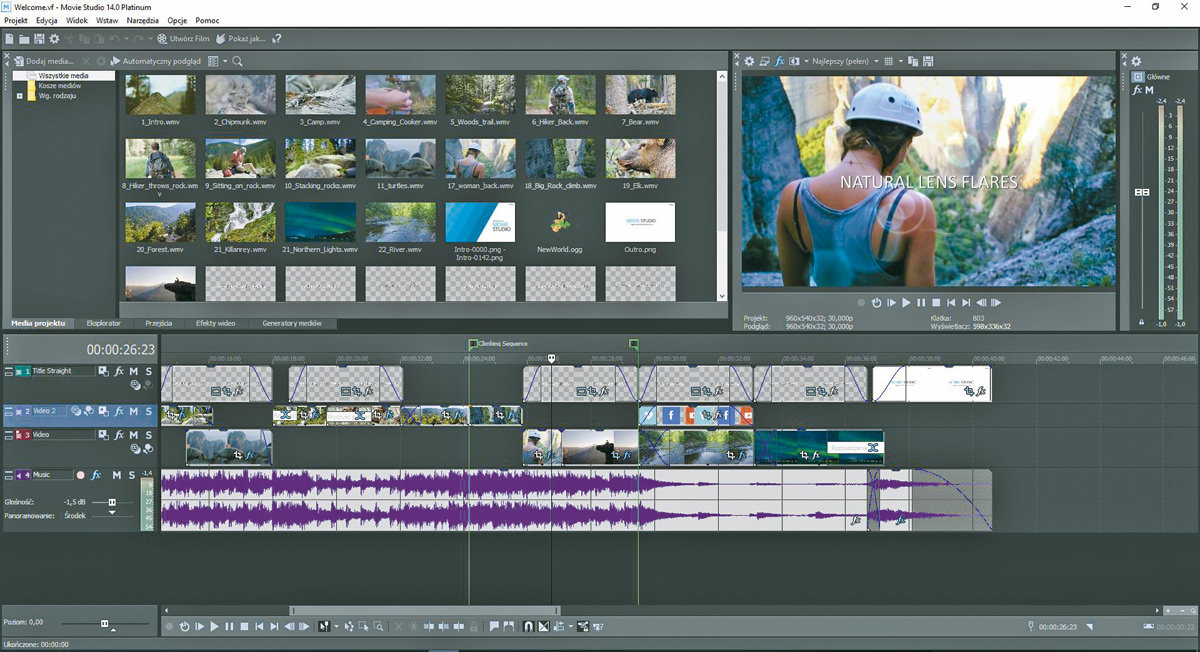
Task: Save snapshot of preview frame to file
Action: pos(930,61)
